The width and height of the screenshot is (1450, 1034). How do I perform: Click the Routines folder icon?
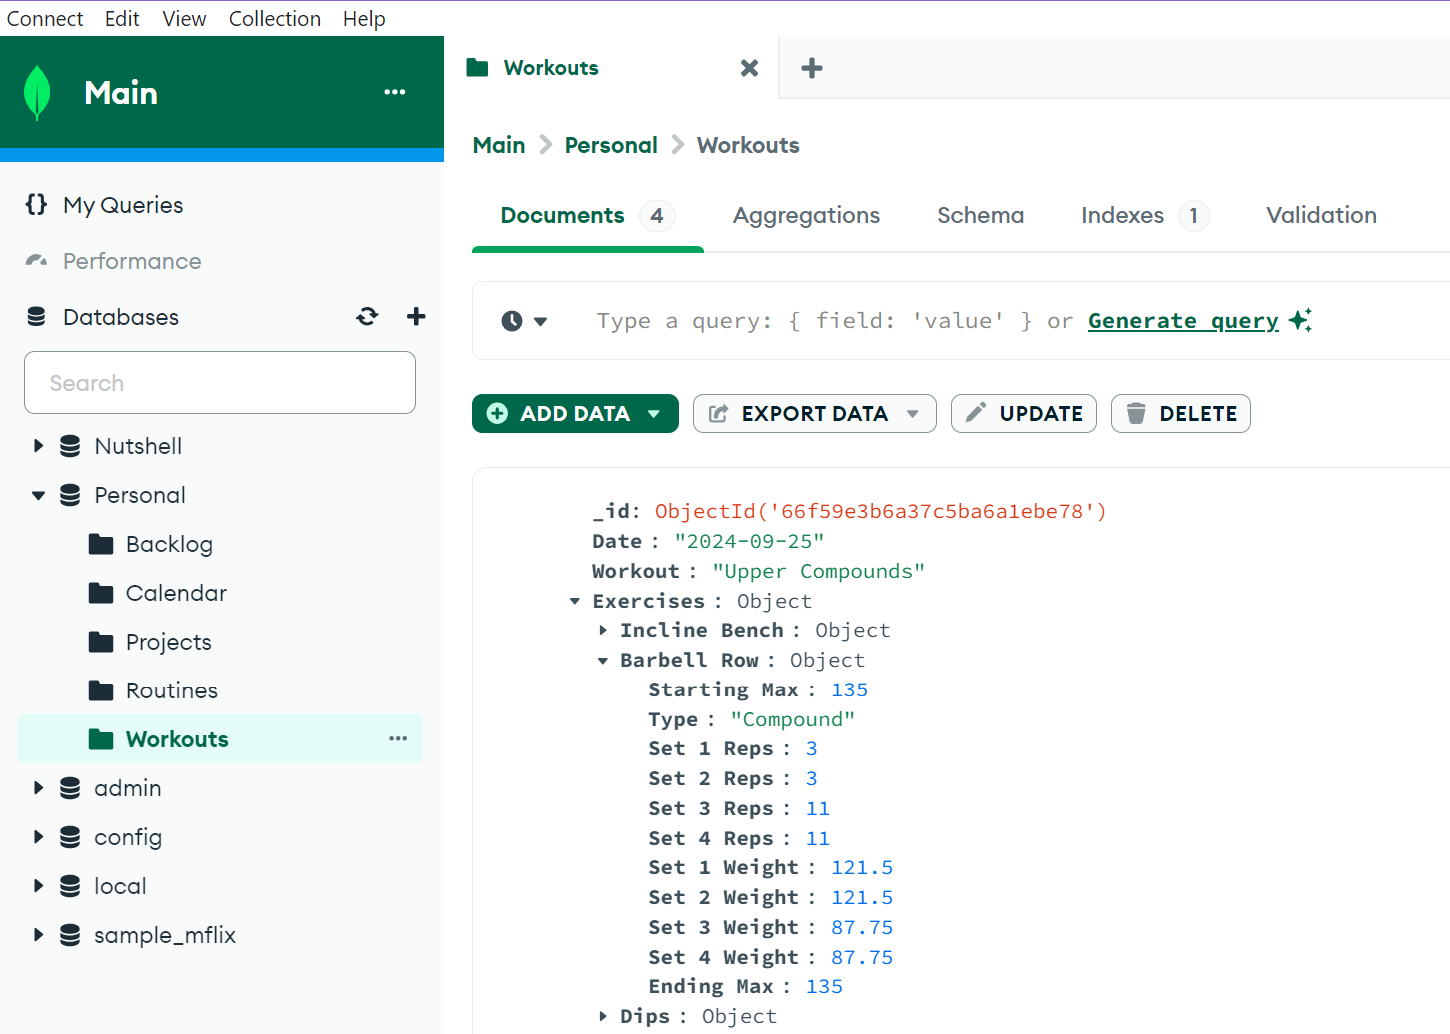pos(101,690)
